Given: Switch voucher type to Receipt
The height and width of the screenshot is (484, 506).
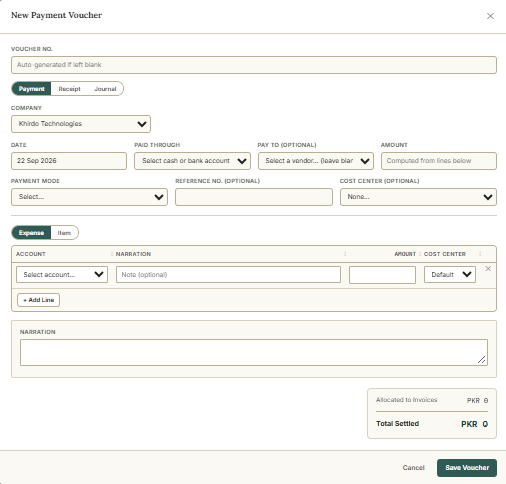Looking at the screenshot, I should point(69,89).
